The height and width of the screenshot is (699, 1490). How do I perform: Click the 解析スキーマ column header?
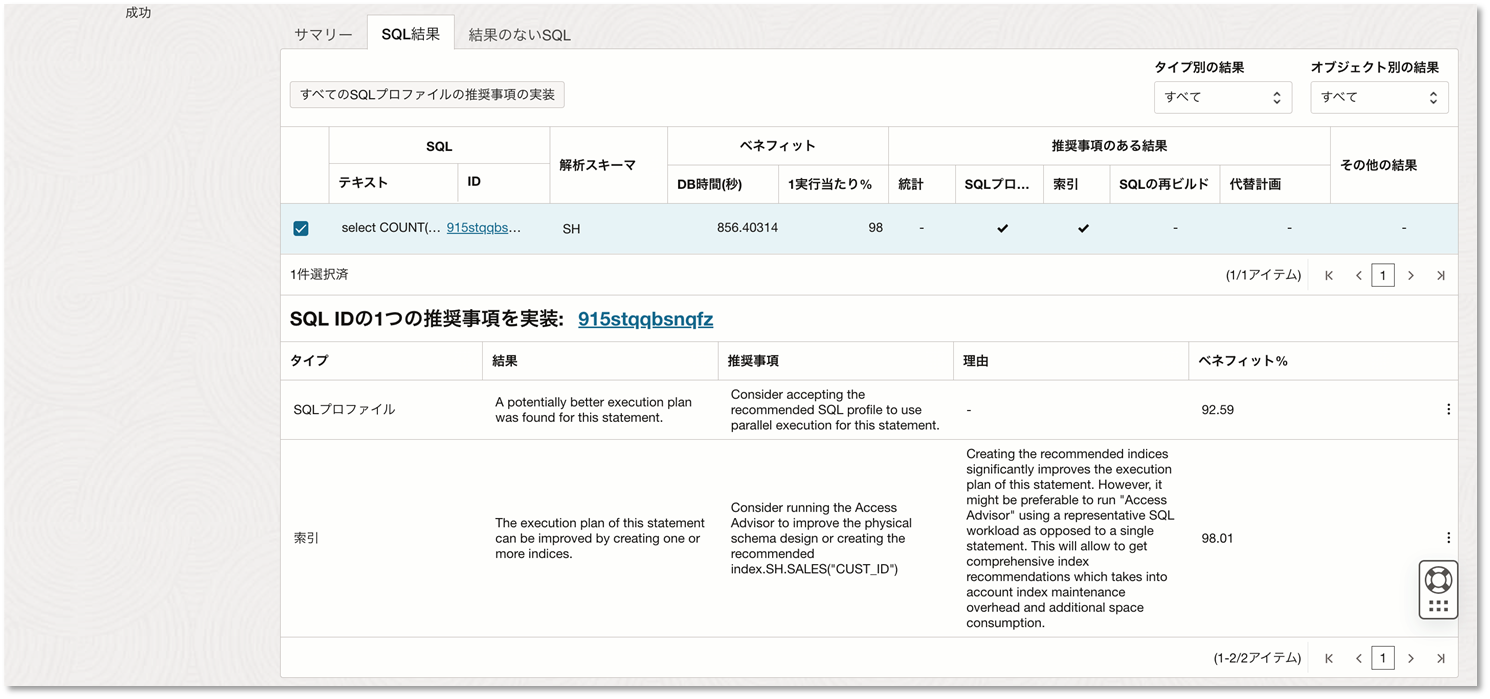(x=597, y=165)
